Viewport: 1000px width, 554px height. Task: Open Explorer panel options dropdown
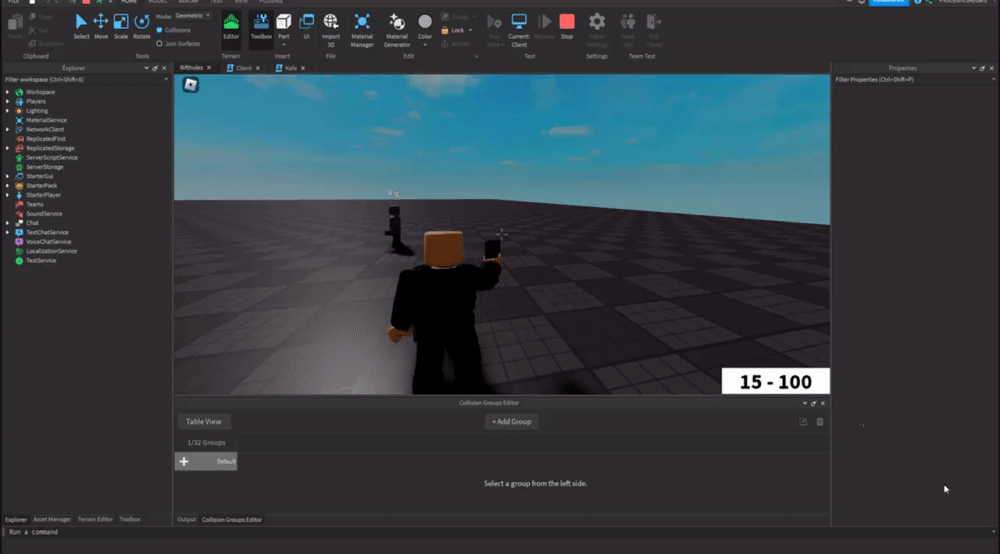146,68
